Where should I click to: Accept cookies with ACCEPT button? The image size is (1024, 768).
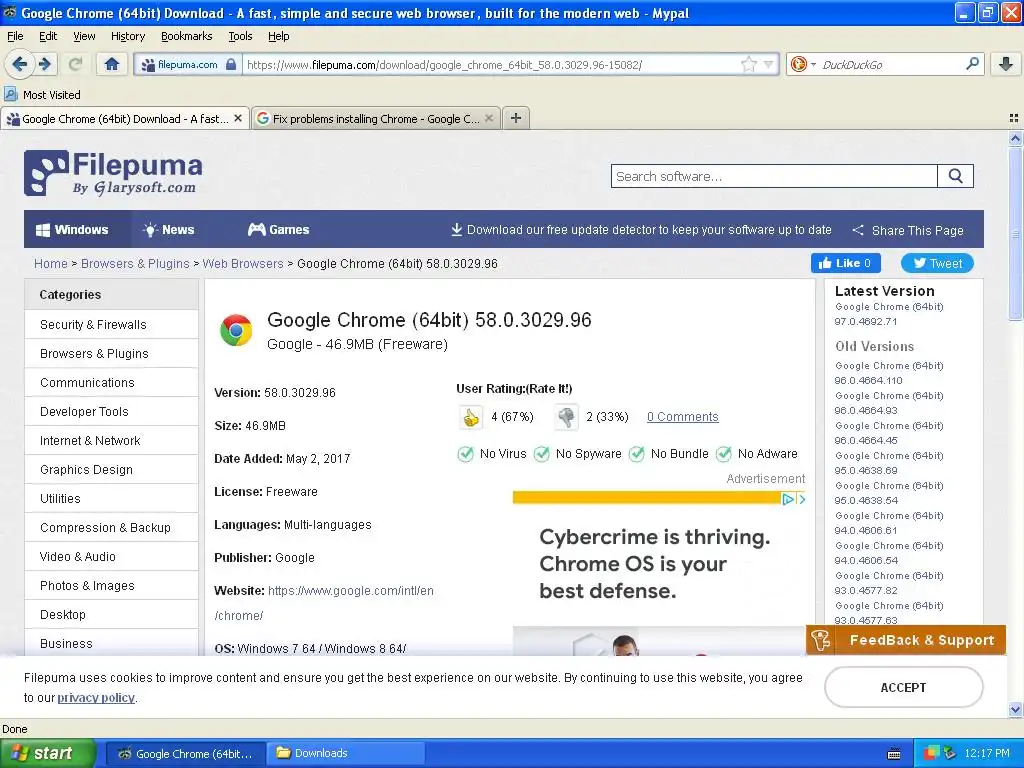pos(903,687)
